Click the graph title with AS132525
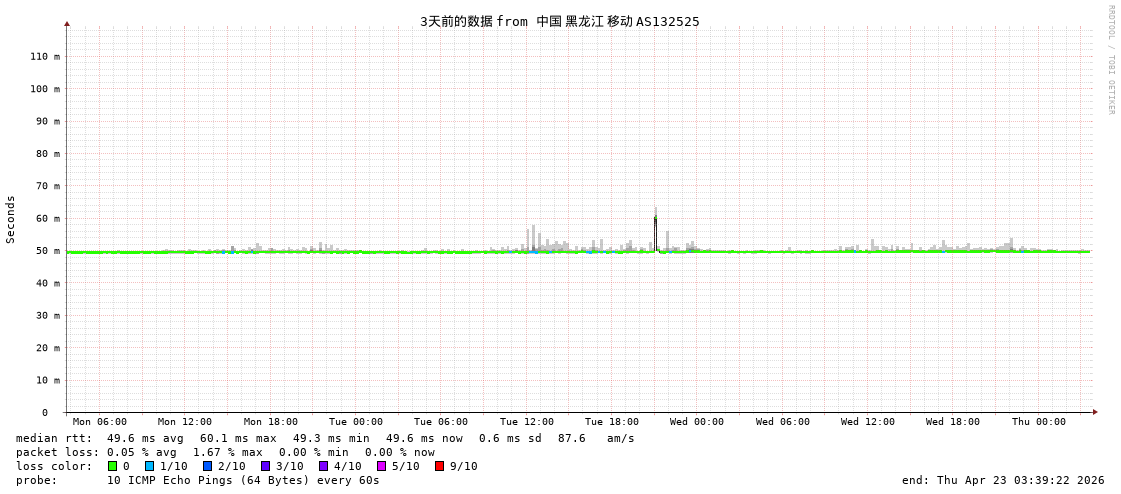 [559, 21]
